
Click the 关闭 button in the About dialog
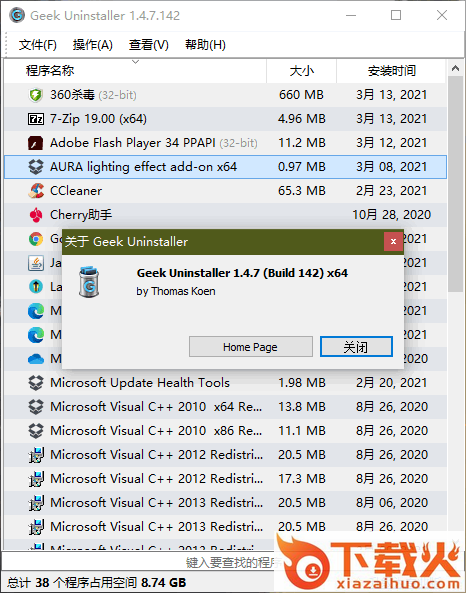(356, 347)
